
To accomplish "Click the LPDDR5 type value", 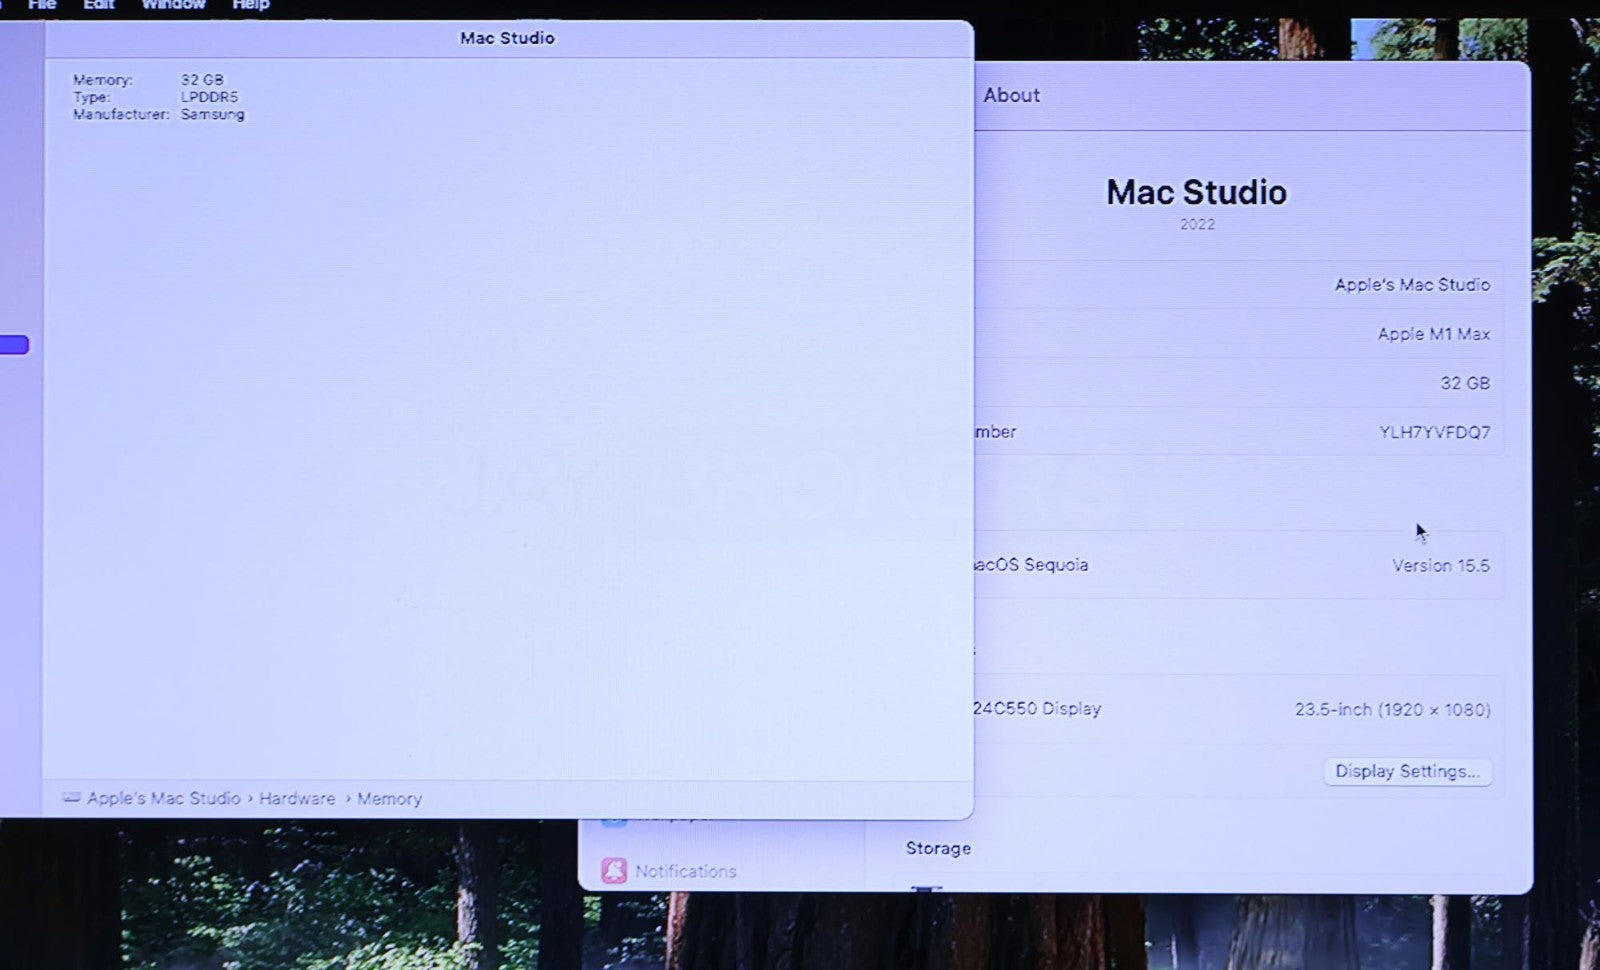I will 209,97.
